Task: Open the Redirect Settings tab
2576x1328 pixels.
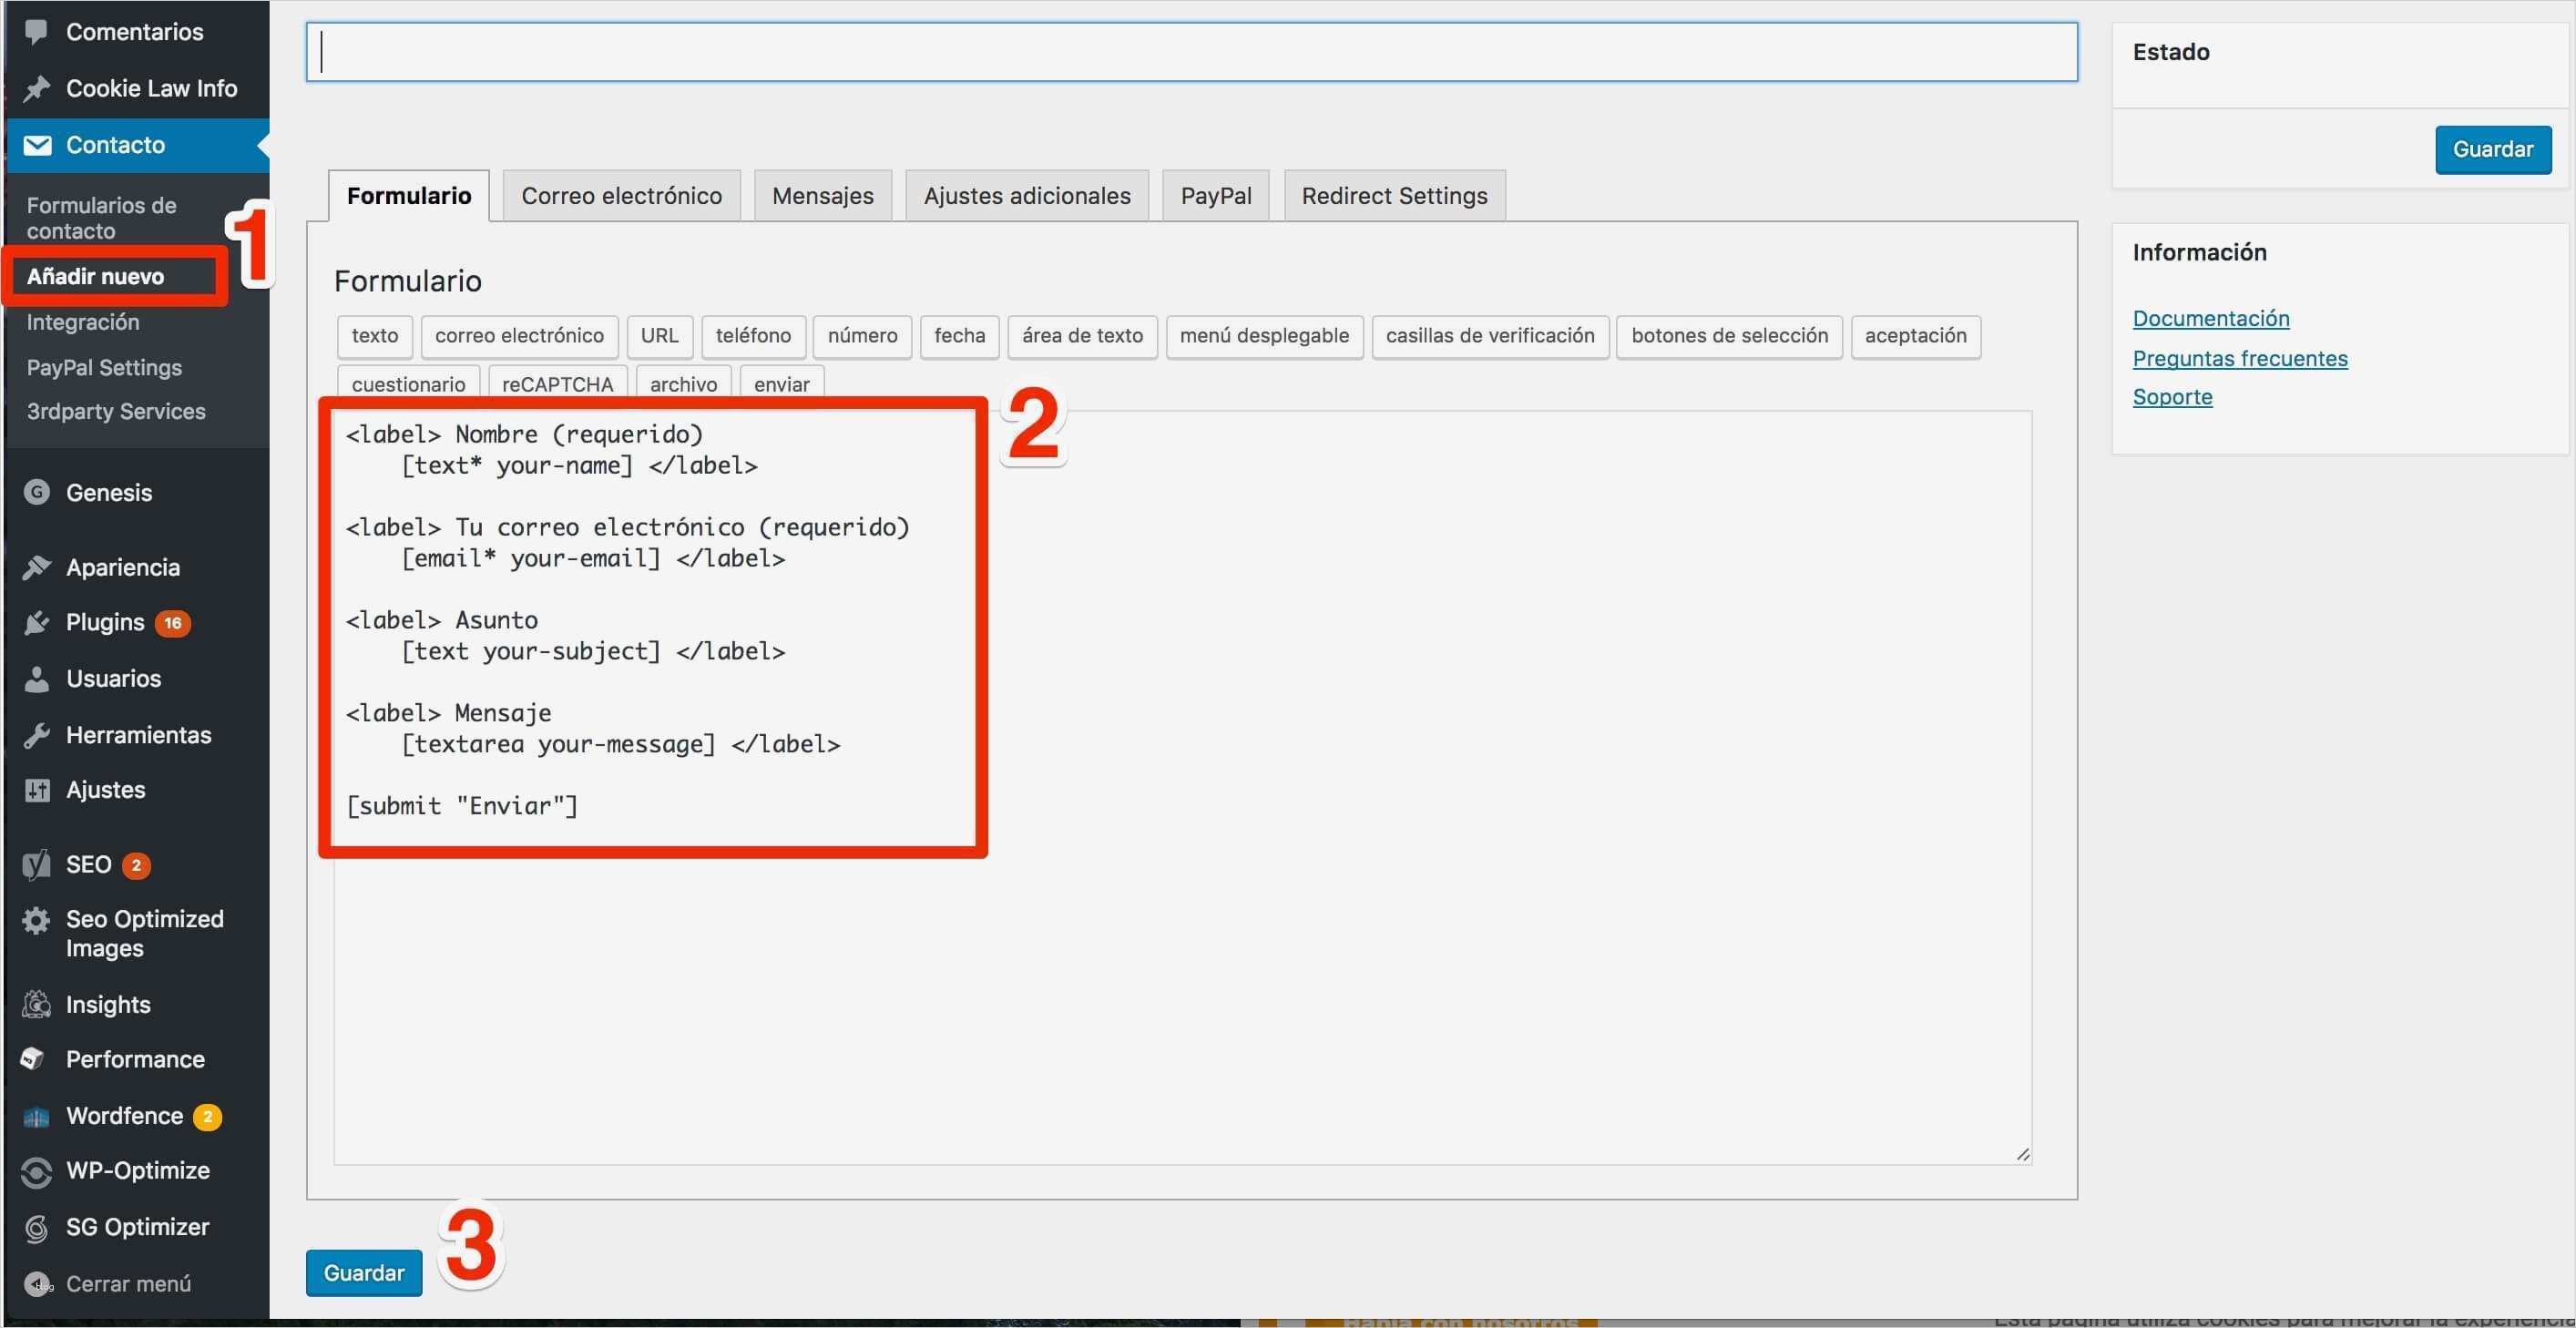Action: (1393, 195)
